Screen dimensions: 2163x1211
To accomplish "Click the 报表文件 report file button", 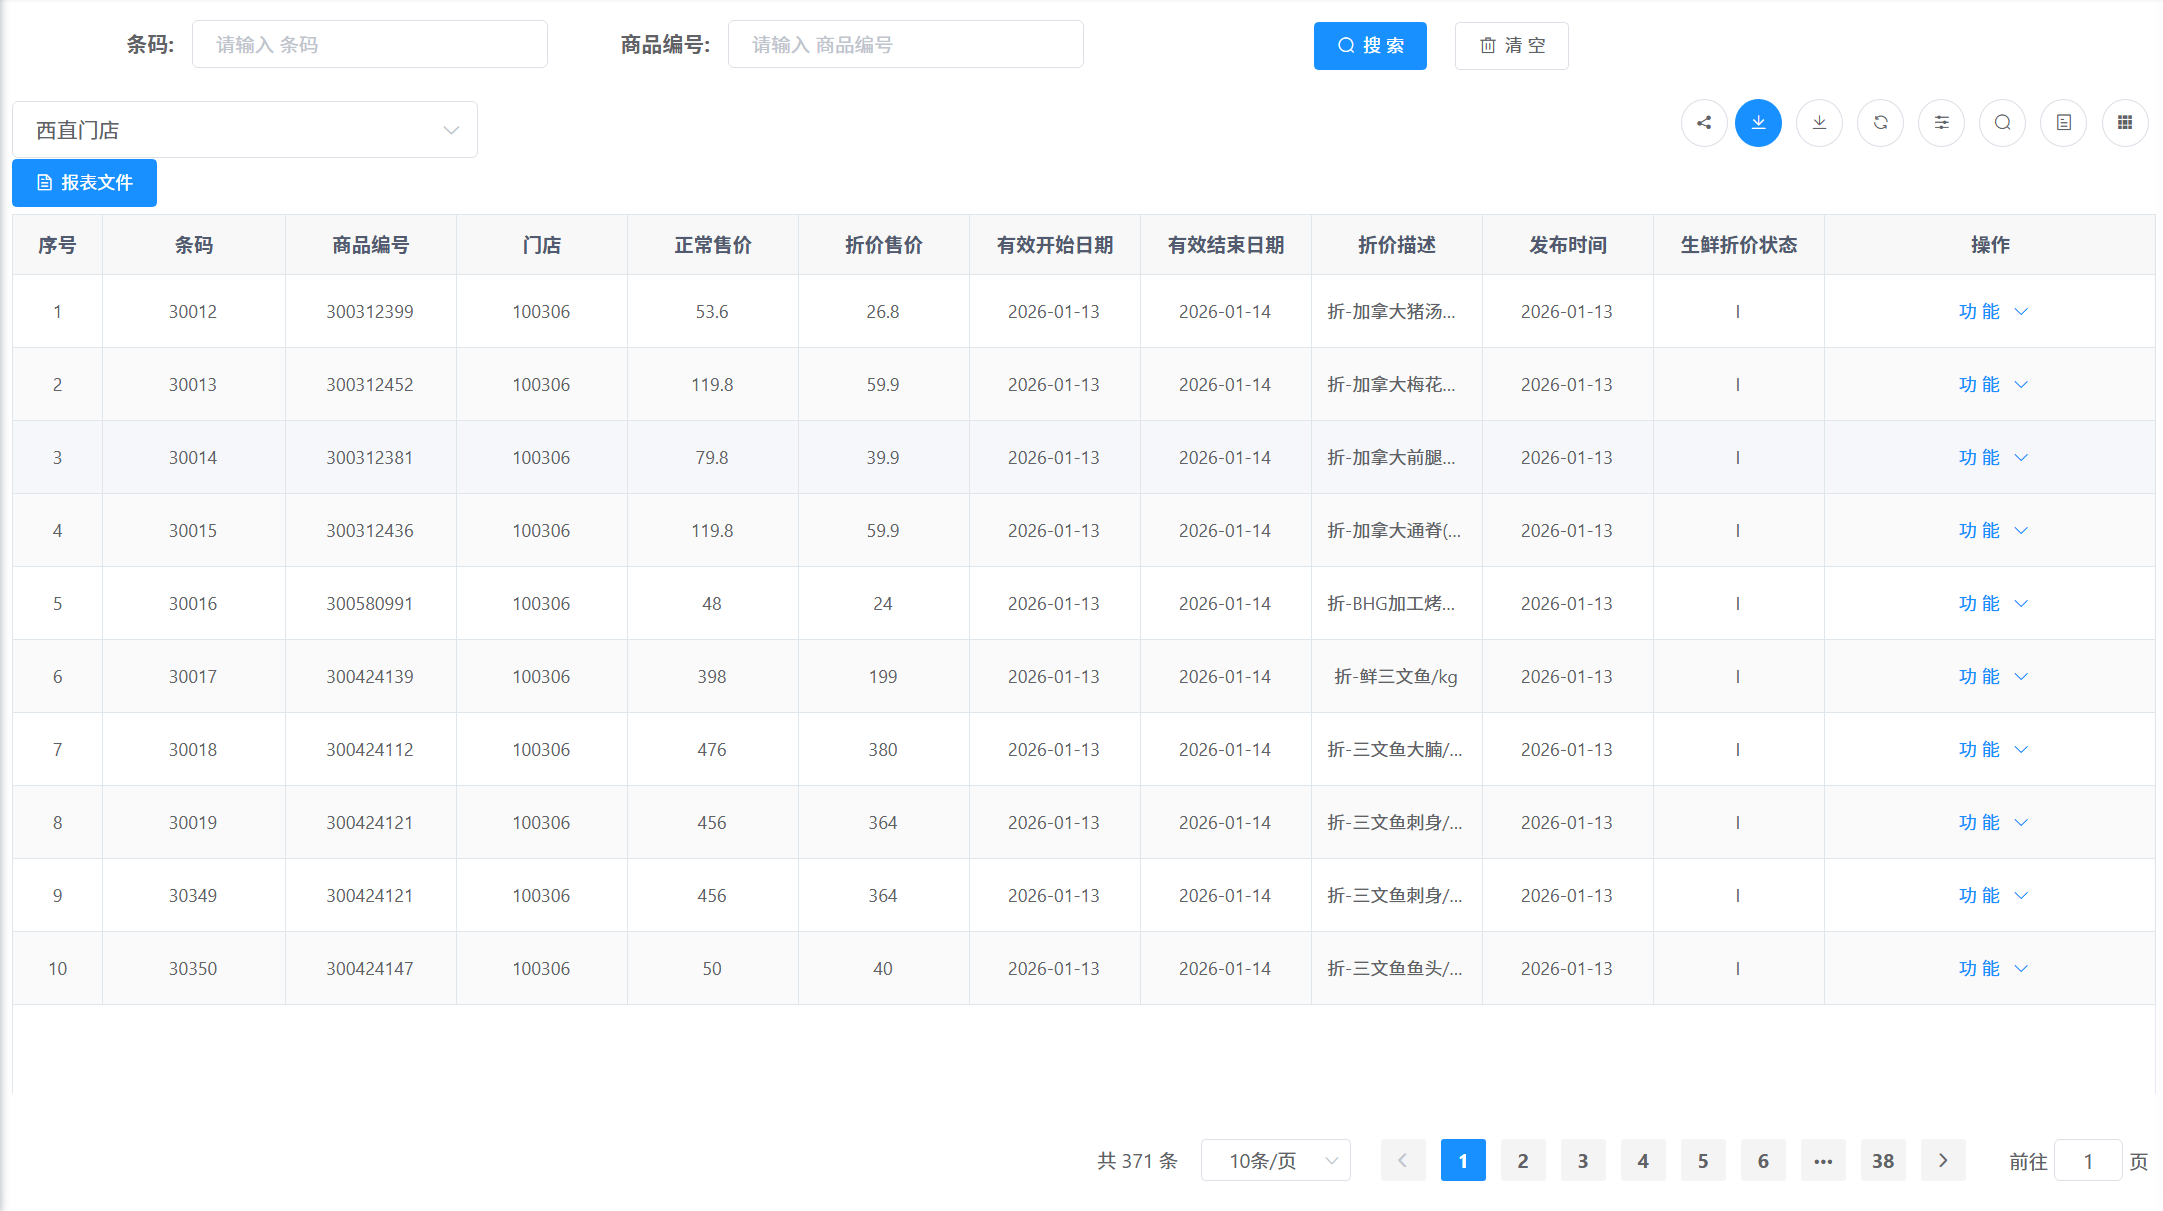I will (x=84, y=183).
